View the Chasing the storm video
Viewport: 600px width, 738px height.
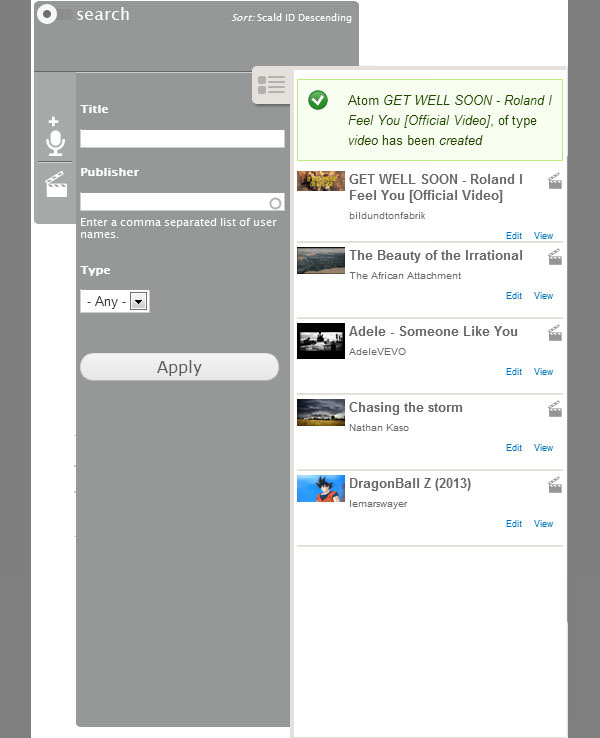pos(543,448)
